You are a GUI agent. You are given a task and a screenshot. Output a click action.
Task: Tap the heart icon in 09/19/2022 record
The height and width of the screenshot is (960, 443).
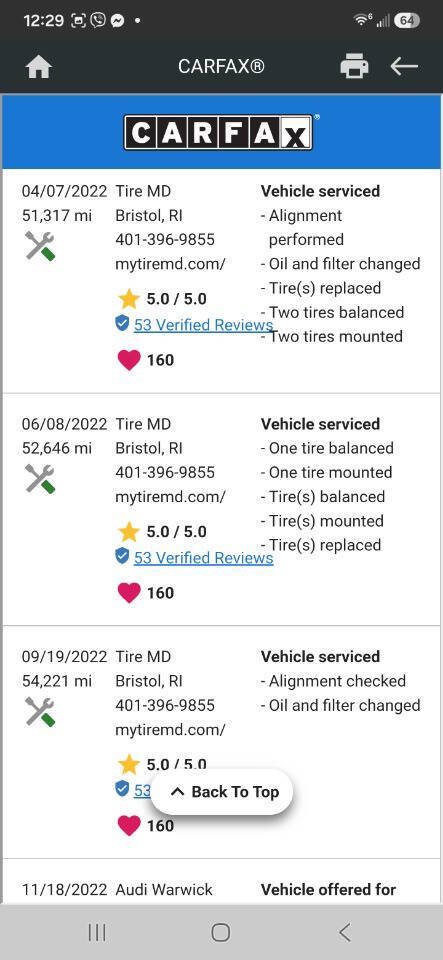click(x=128, y=825)
